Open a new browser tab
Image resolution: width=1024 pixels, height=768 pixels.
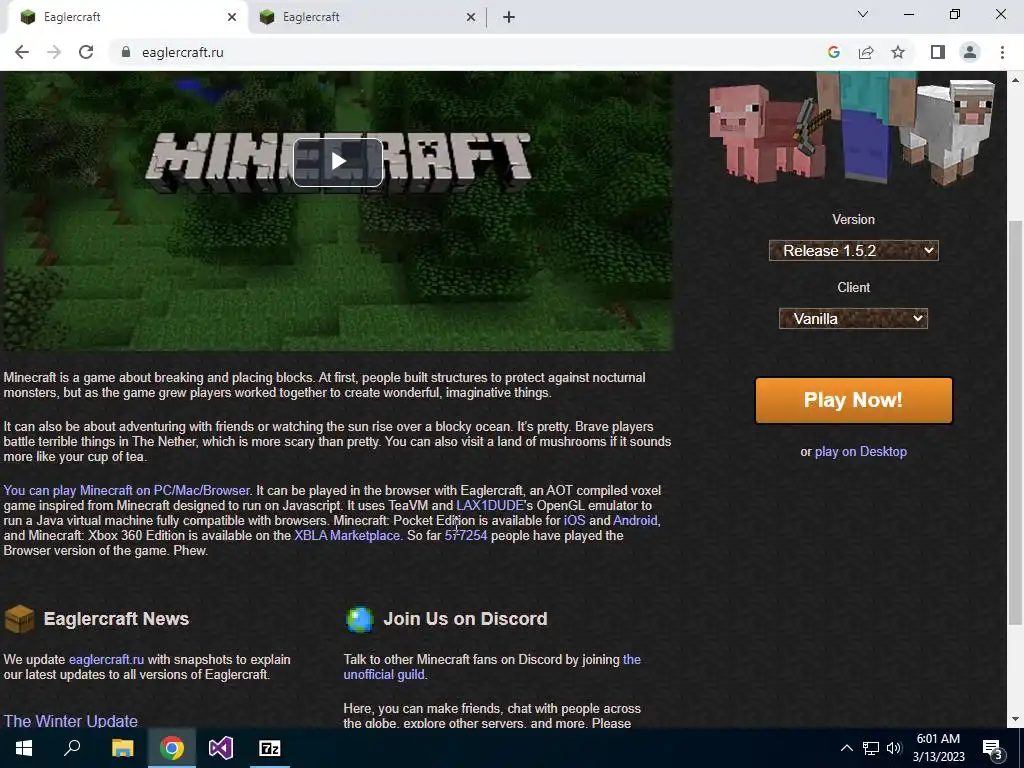(x=509, y=17)
